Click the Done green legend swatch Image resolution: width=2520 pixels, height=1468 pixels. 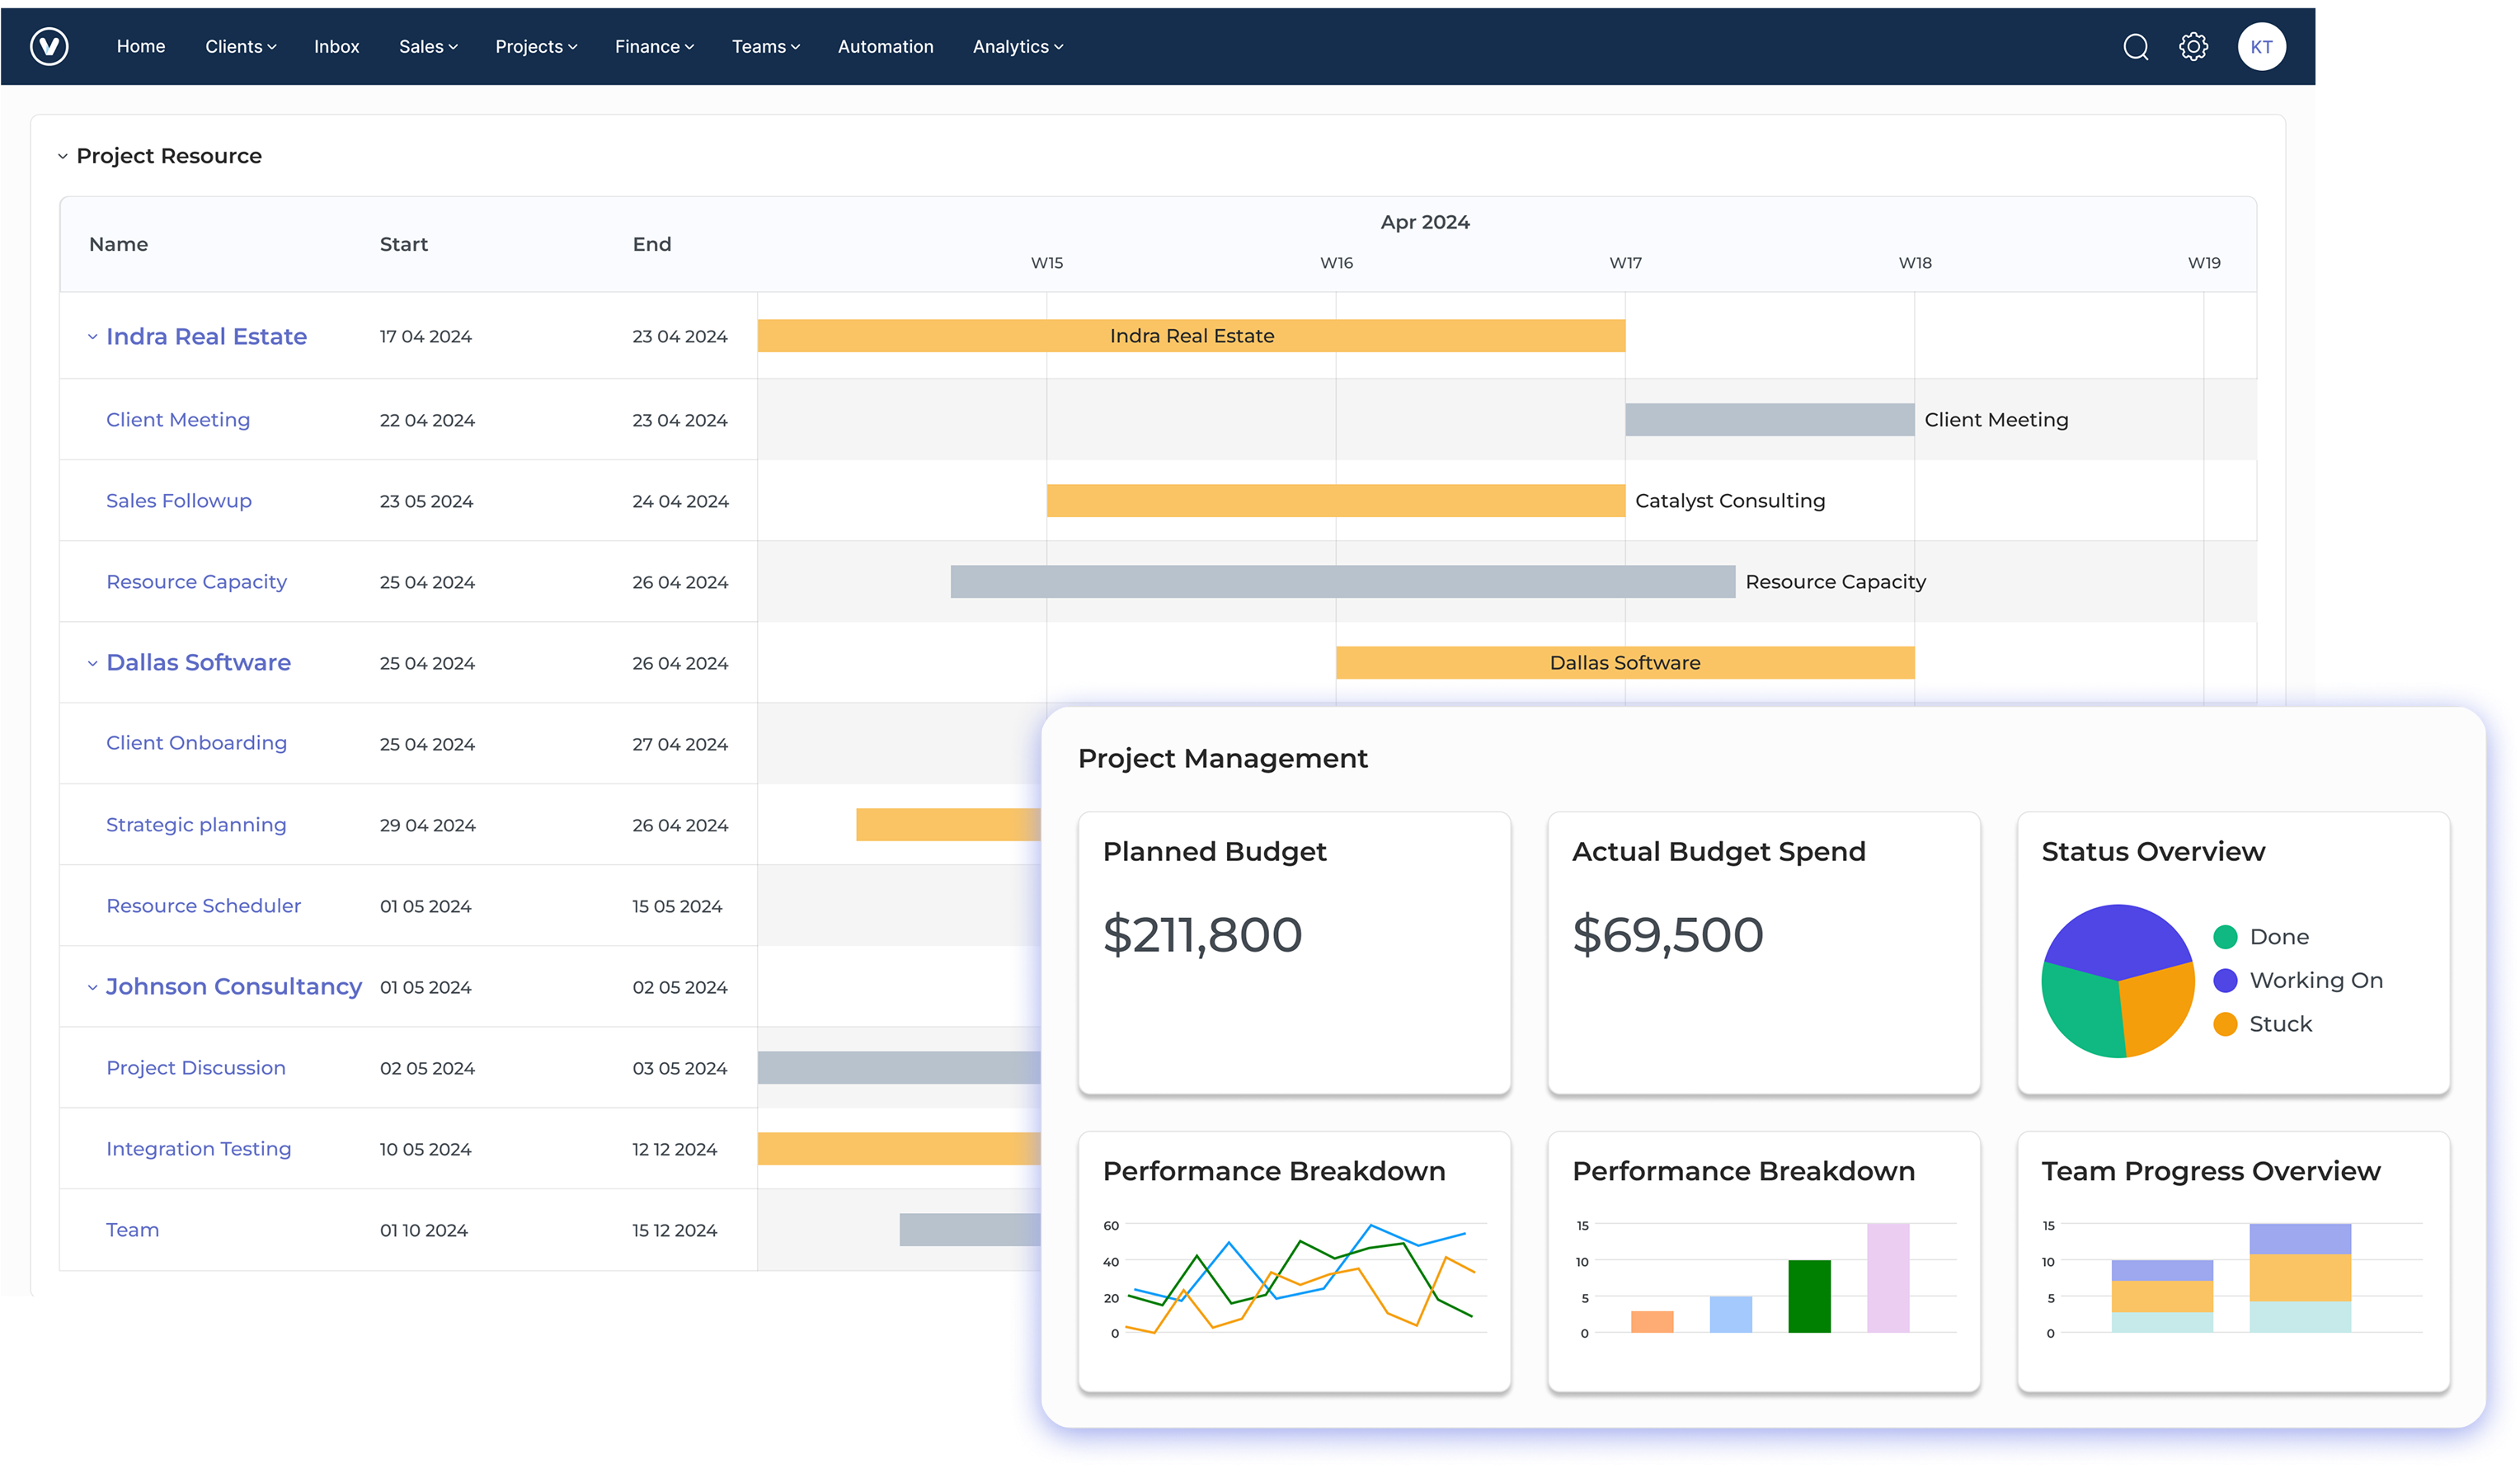pyautogui.click(x=2224, y=937)
